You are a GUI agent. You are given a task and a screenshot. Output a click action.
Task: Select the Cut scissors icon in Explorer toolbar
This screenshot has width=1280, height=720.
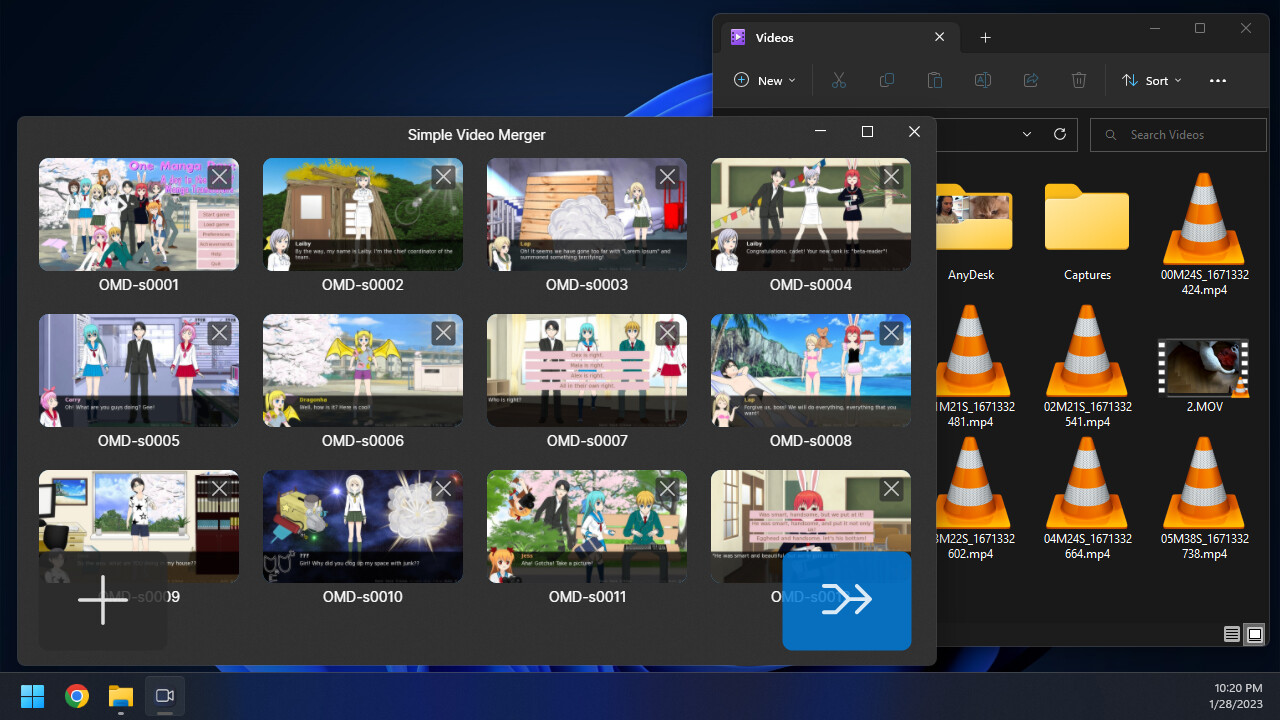pyautogui.click(x=839, y=80)
